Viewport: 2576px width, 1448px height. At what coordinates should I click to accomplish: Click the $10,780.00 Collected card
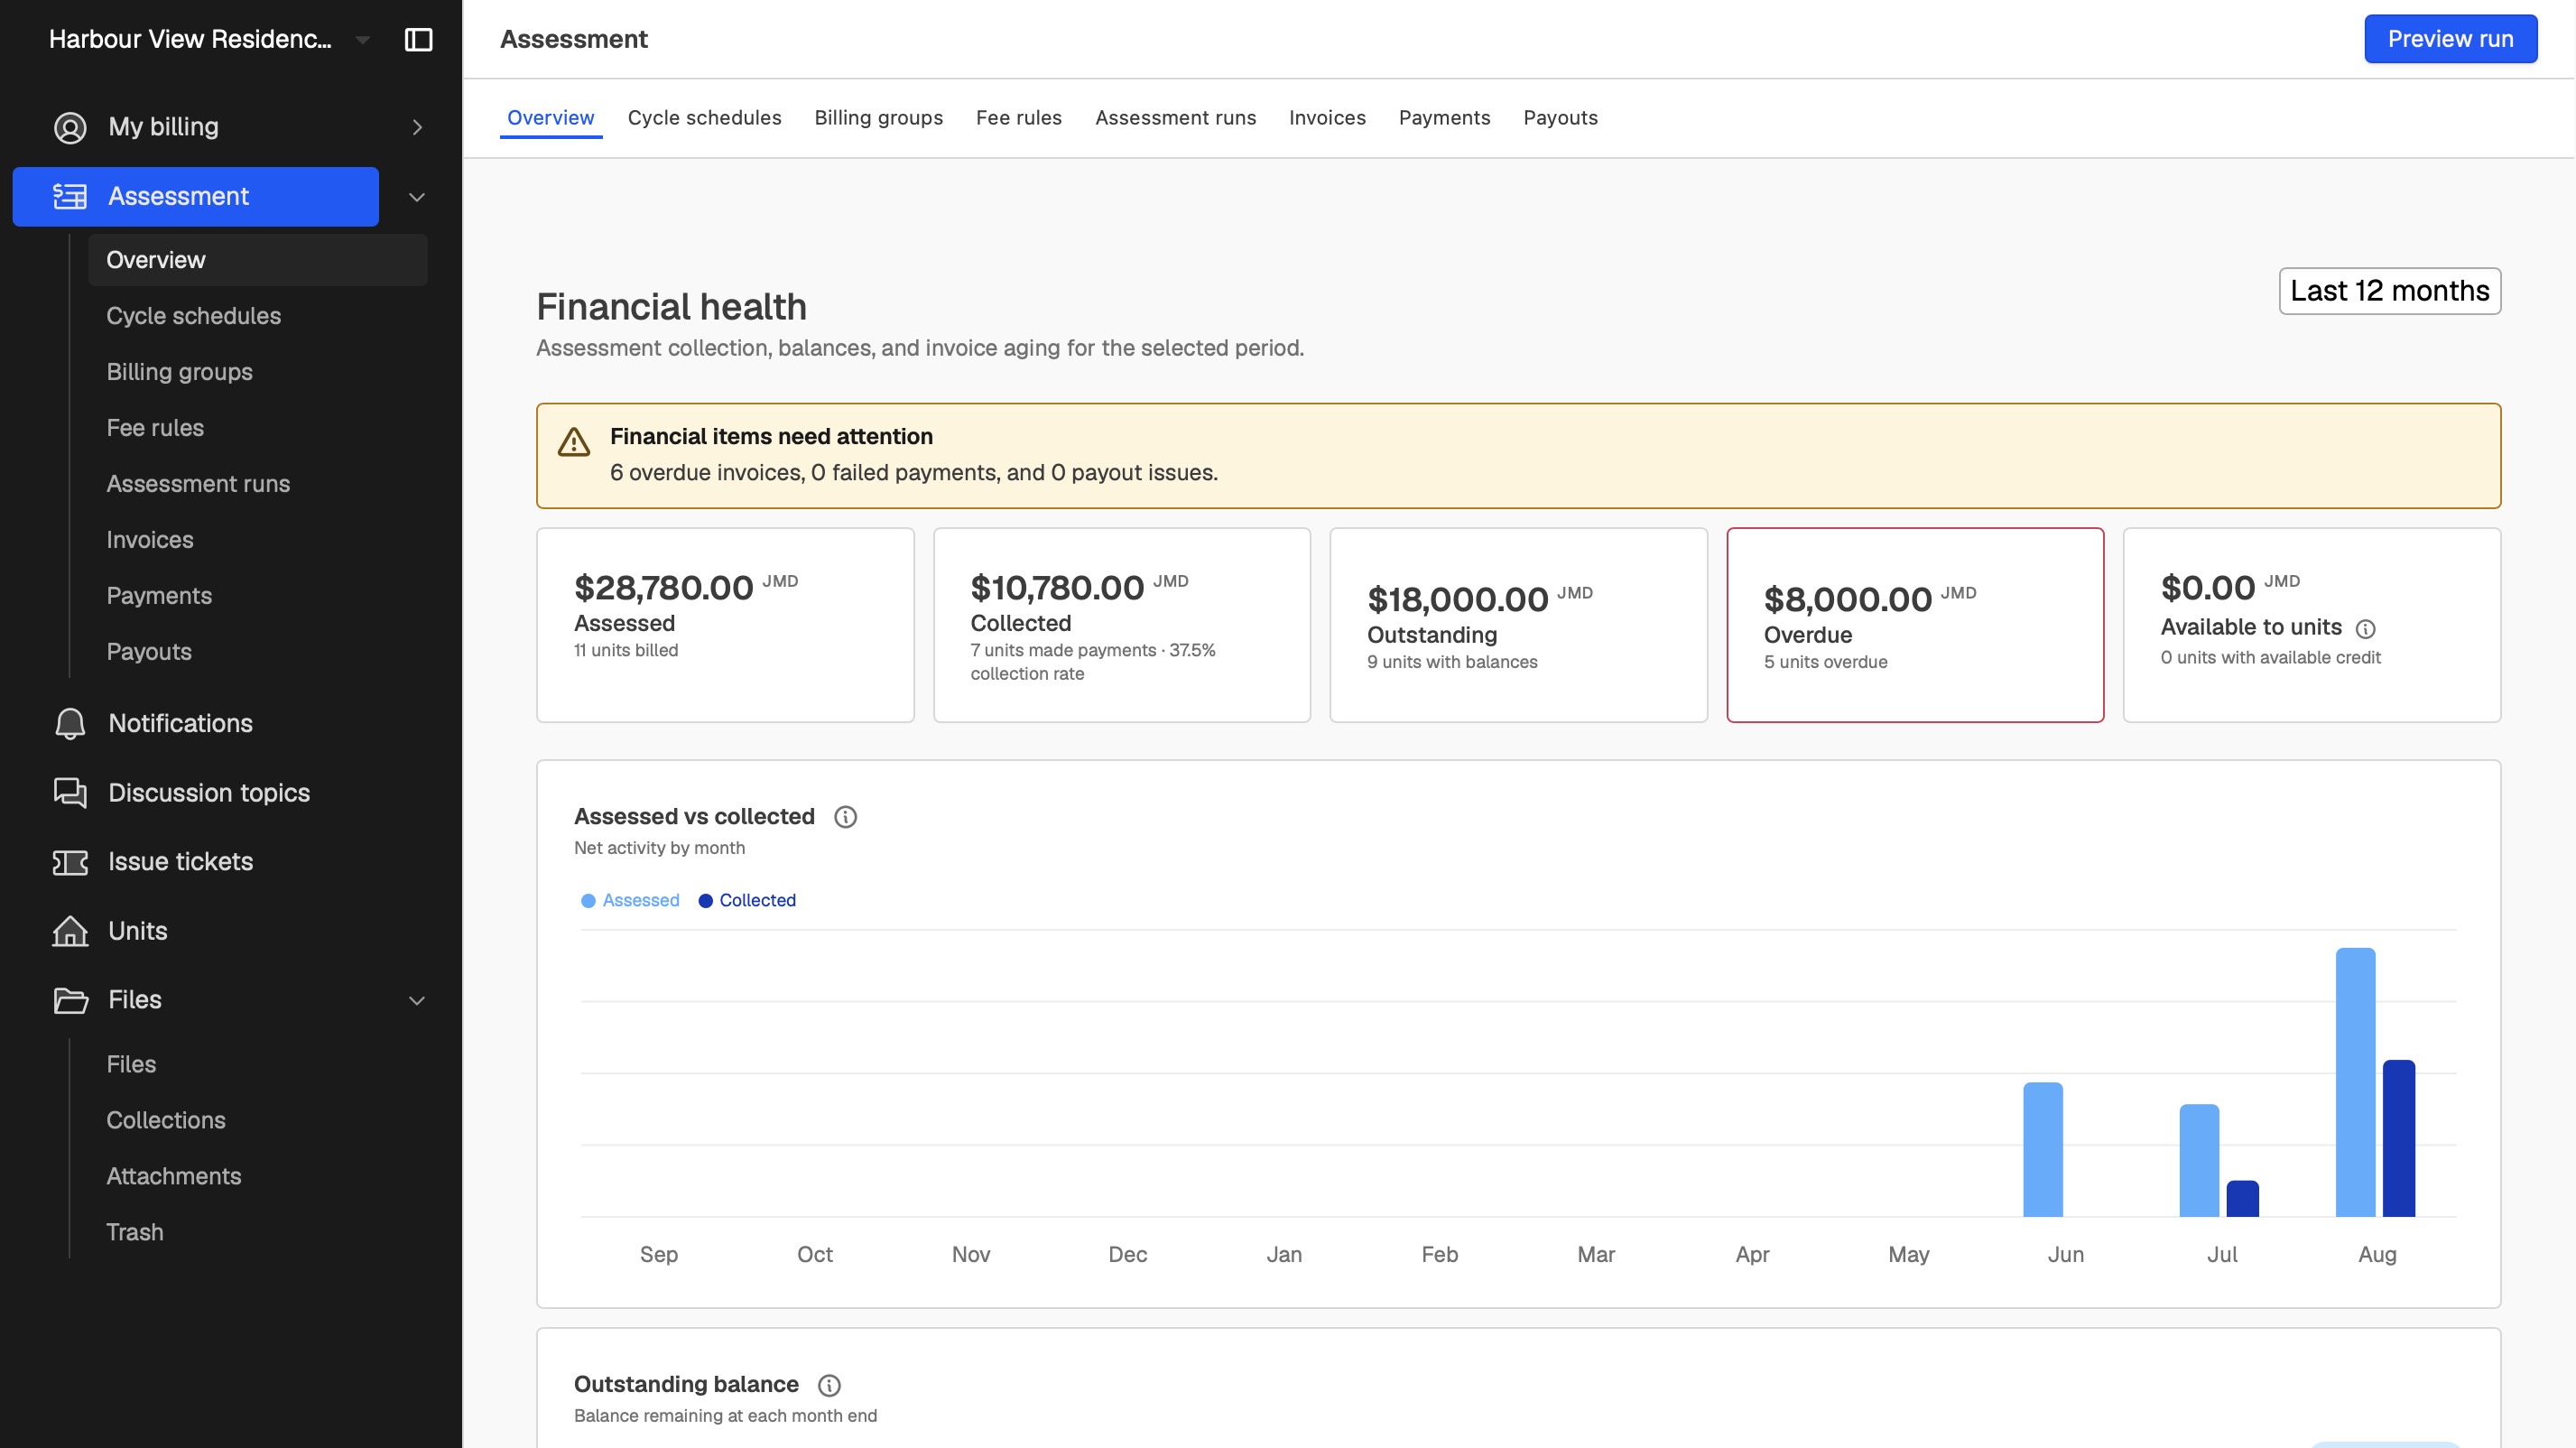click(x=1122, y=625)
